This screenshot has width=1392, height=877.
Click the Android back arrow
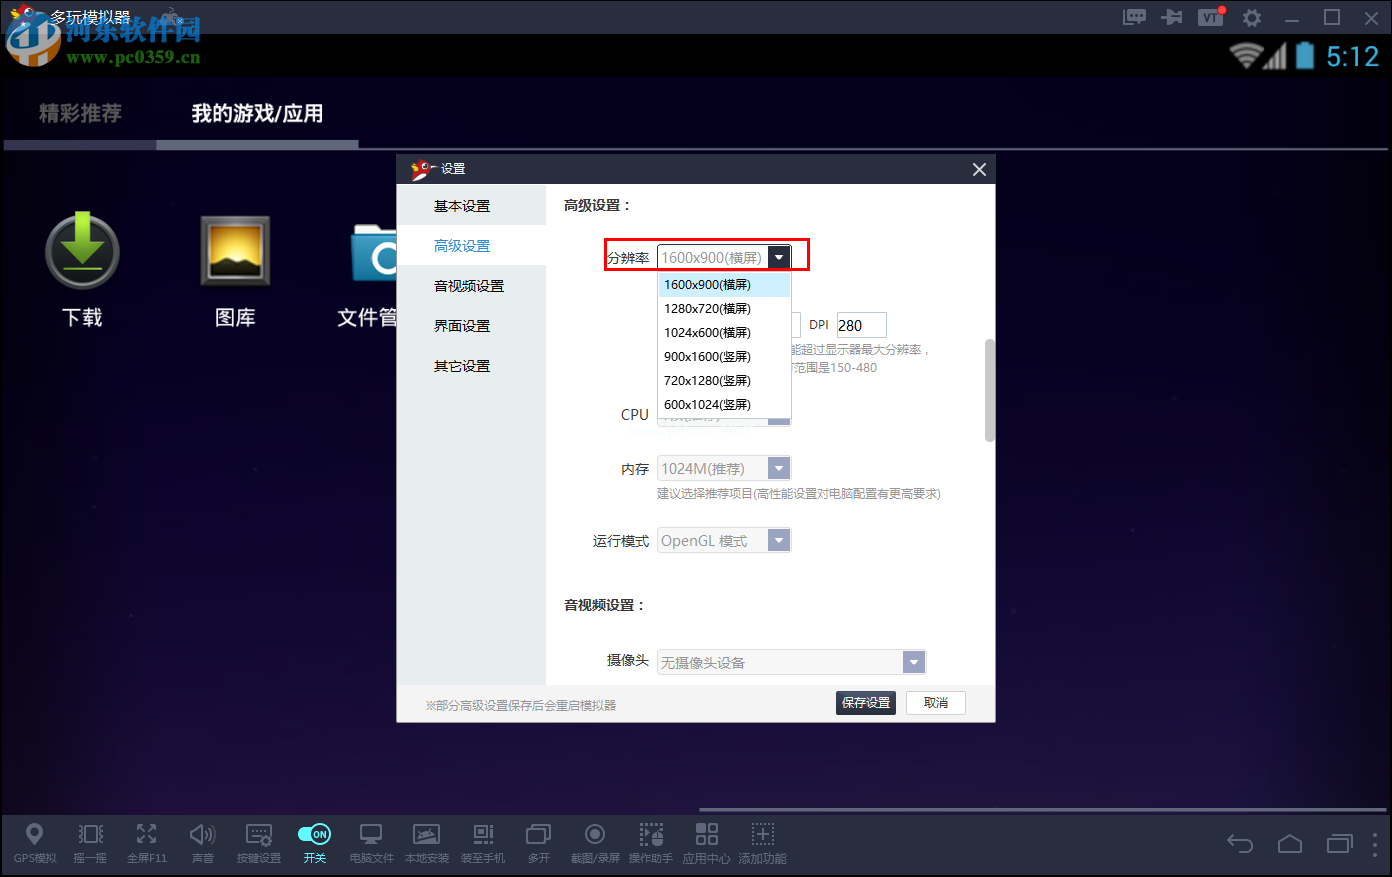pos(1240,844)
